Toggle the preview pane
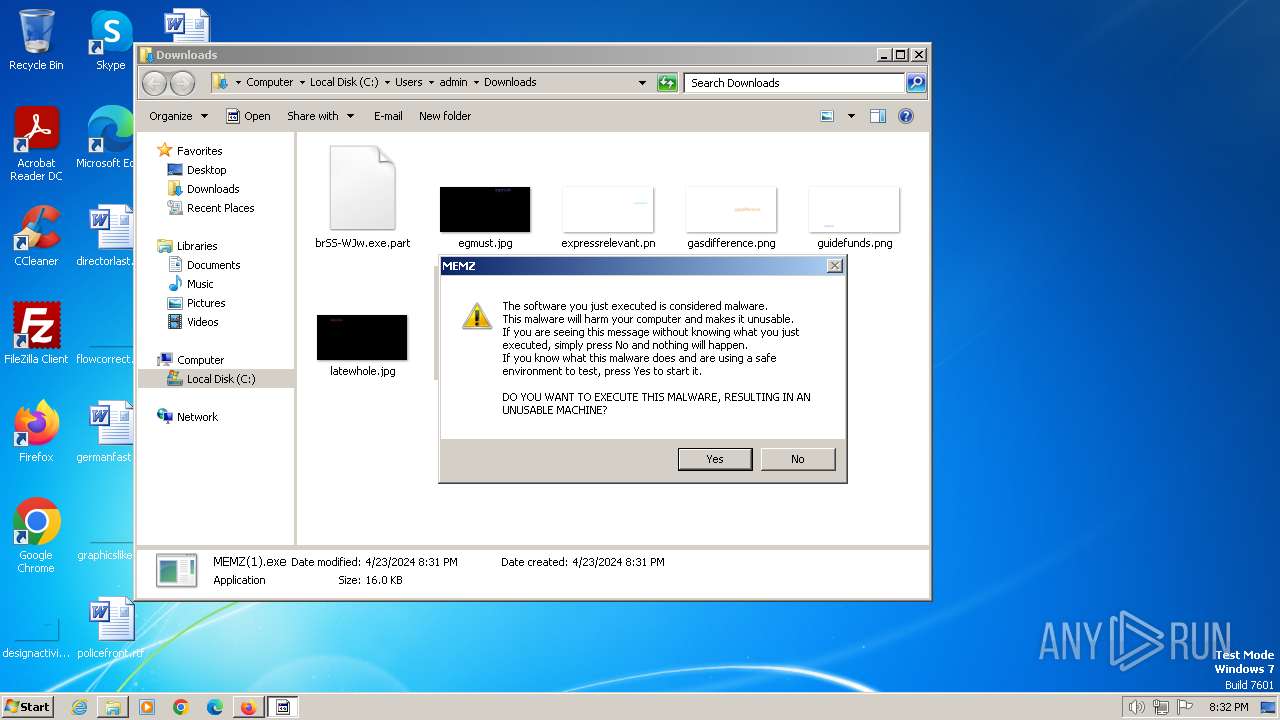This screenshot has width=1280, height=720. point(878,116)
